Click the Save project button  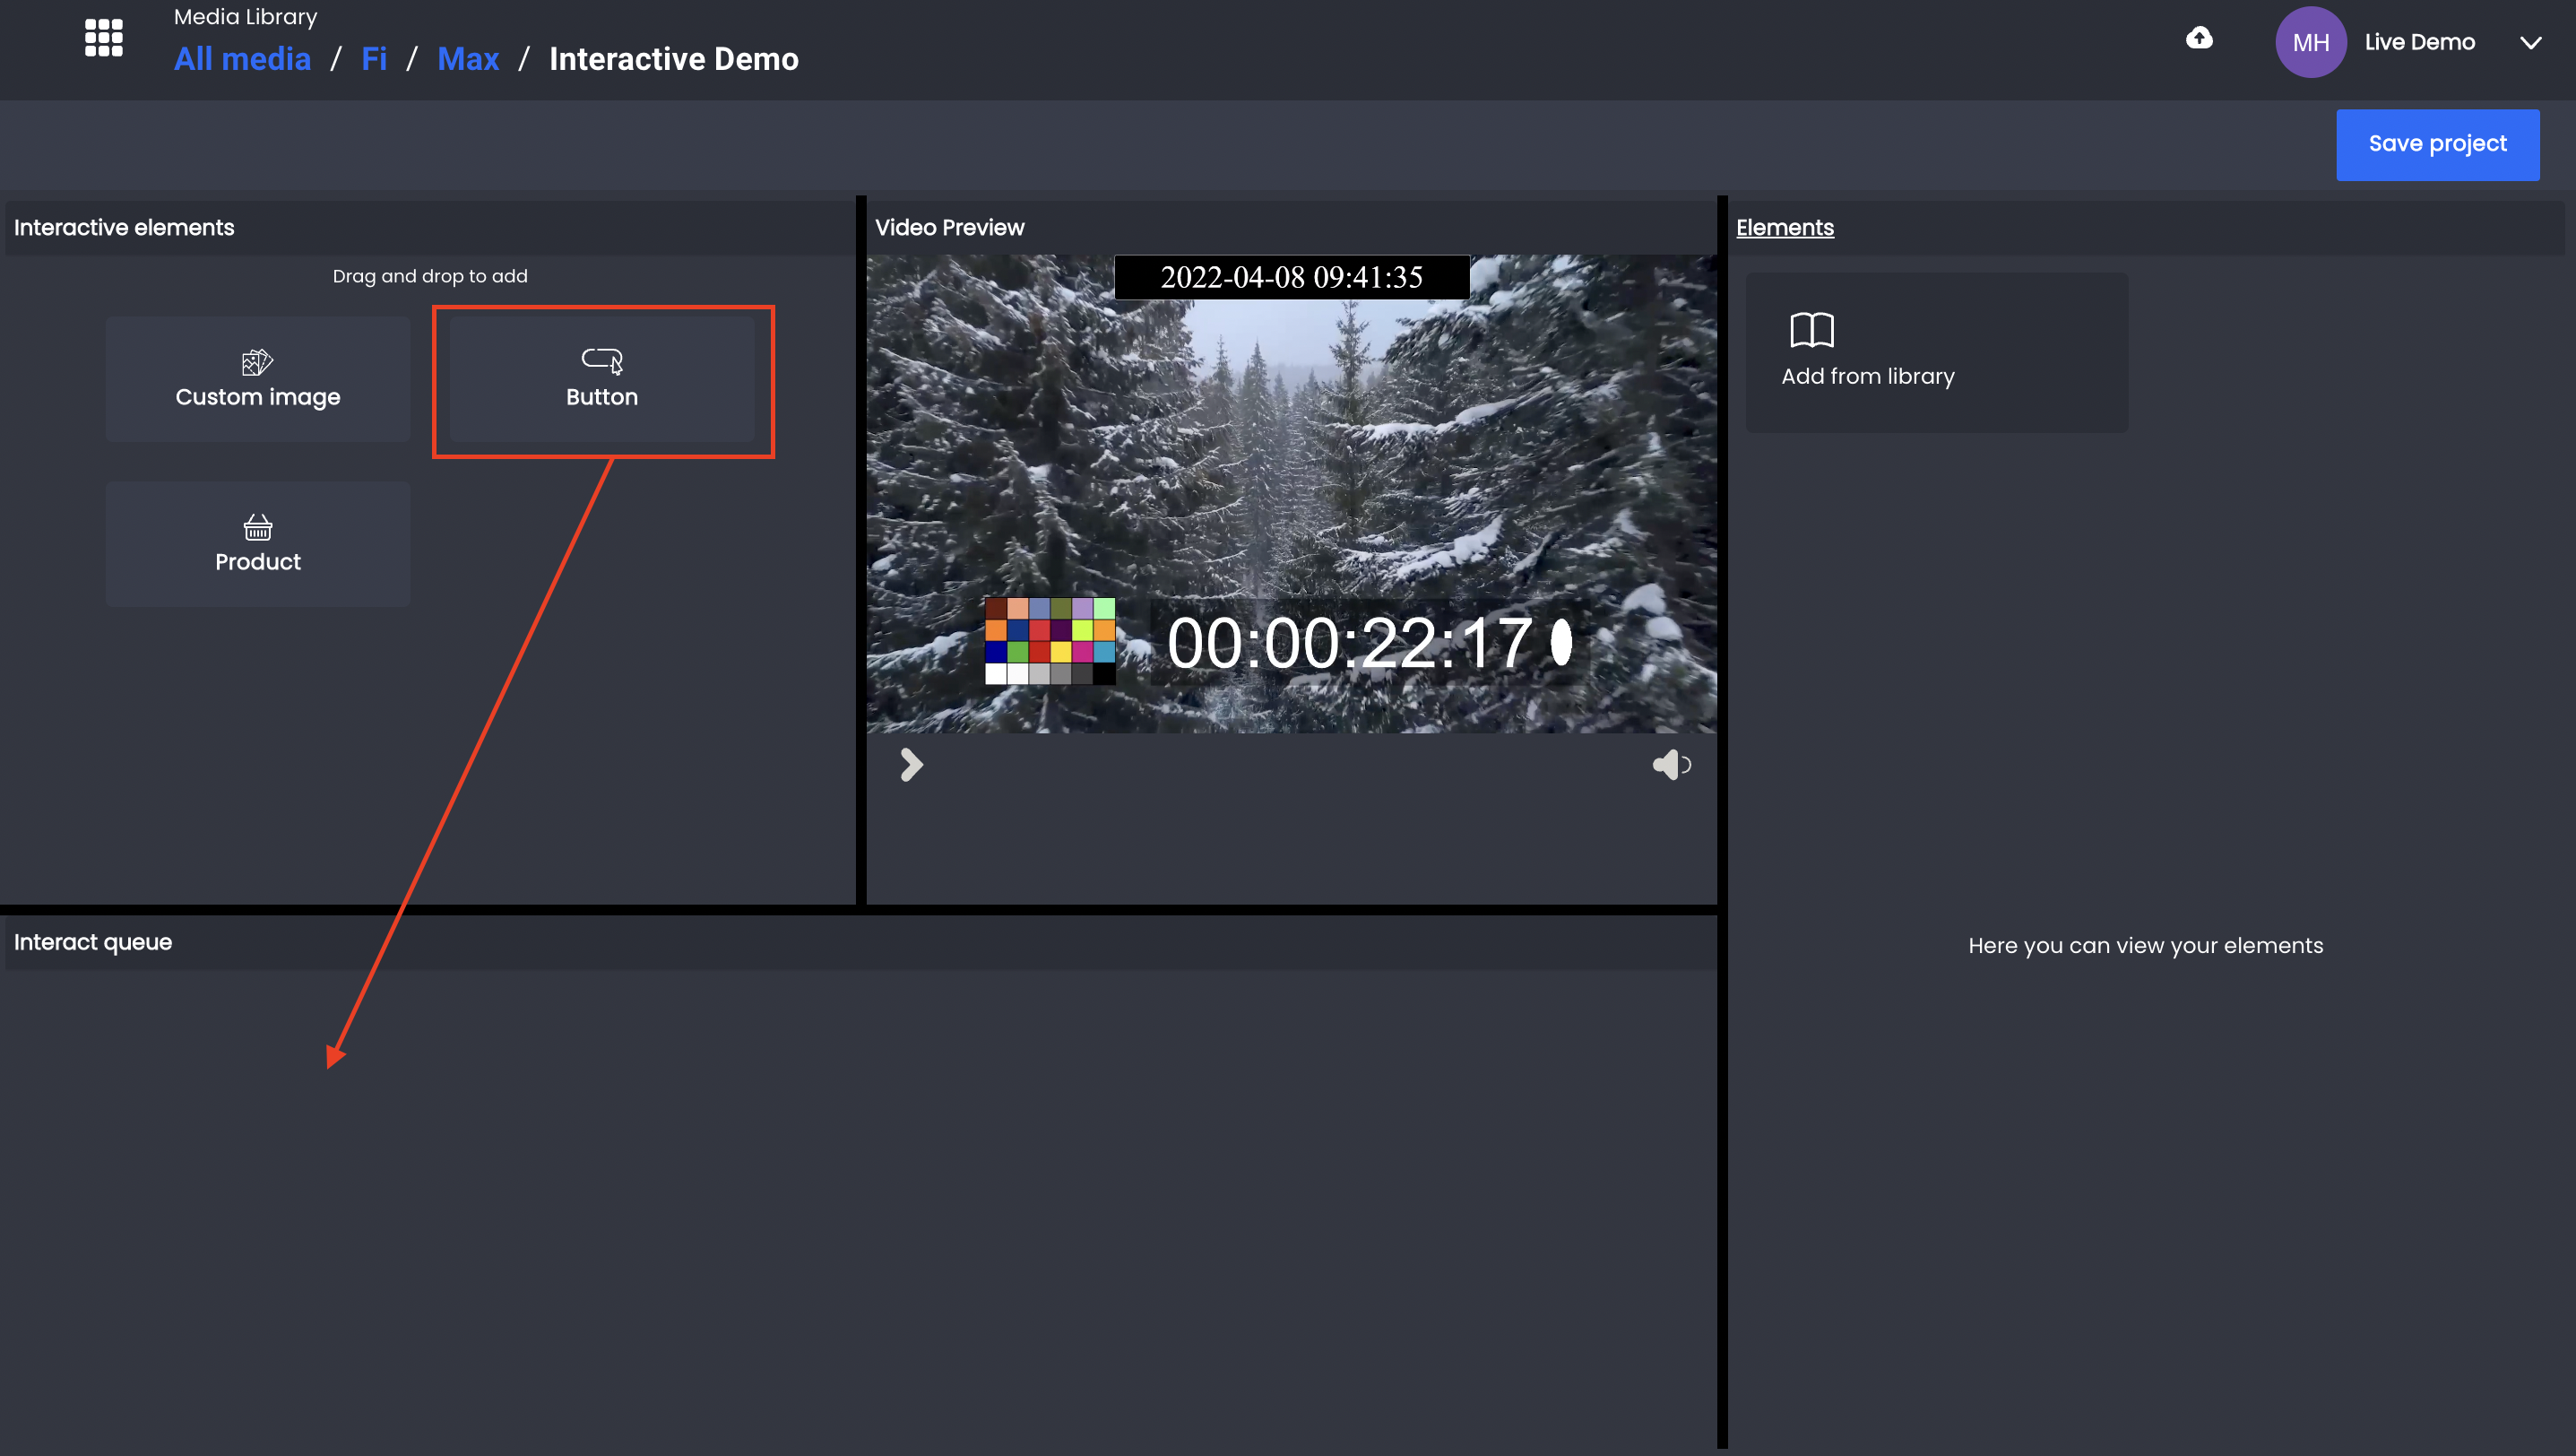(x=2437, y=144)
